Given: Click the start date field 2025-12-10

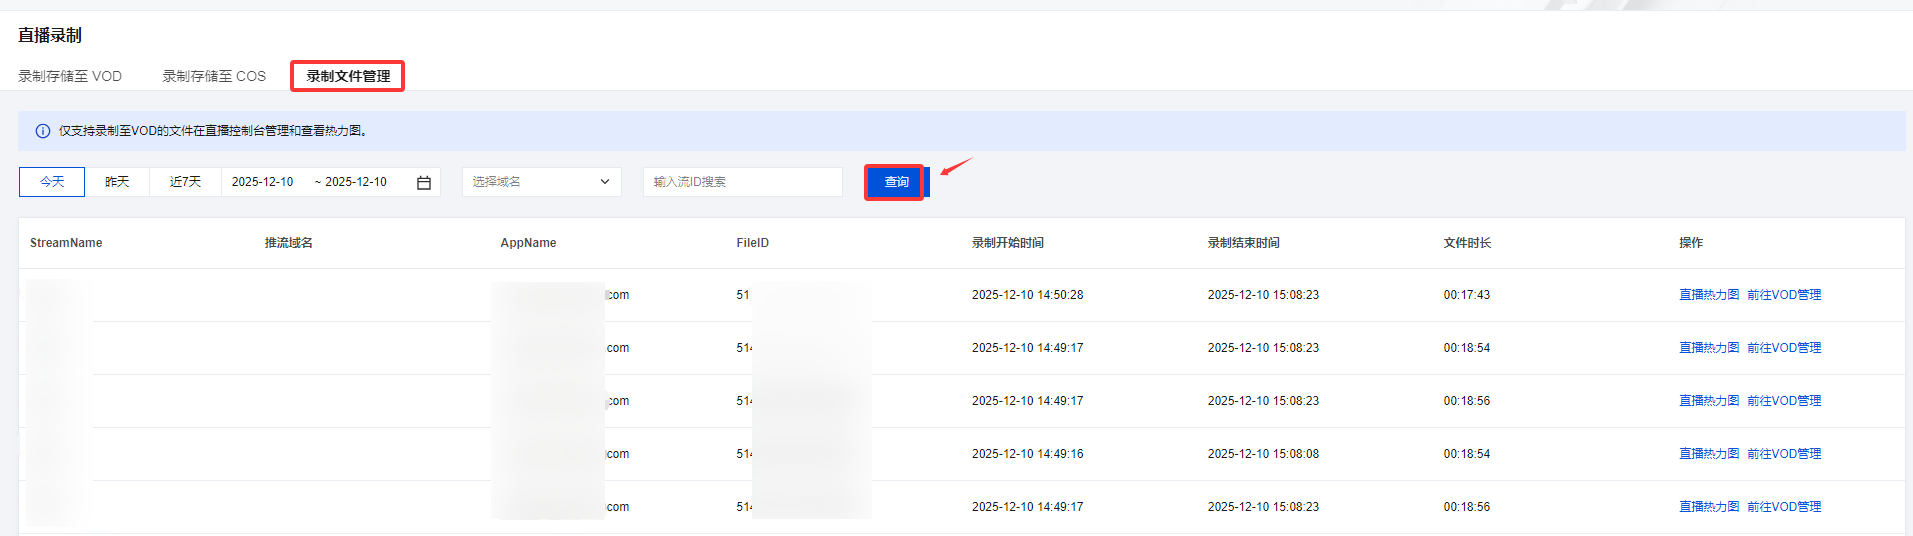Looking at the screenshot, I should coord(263,182).
